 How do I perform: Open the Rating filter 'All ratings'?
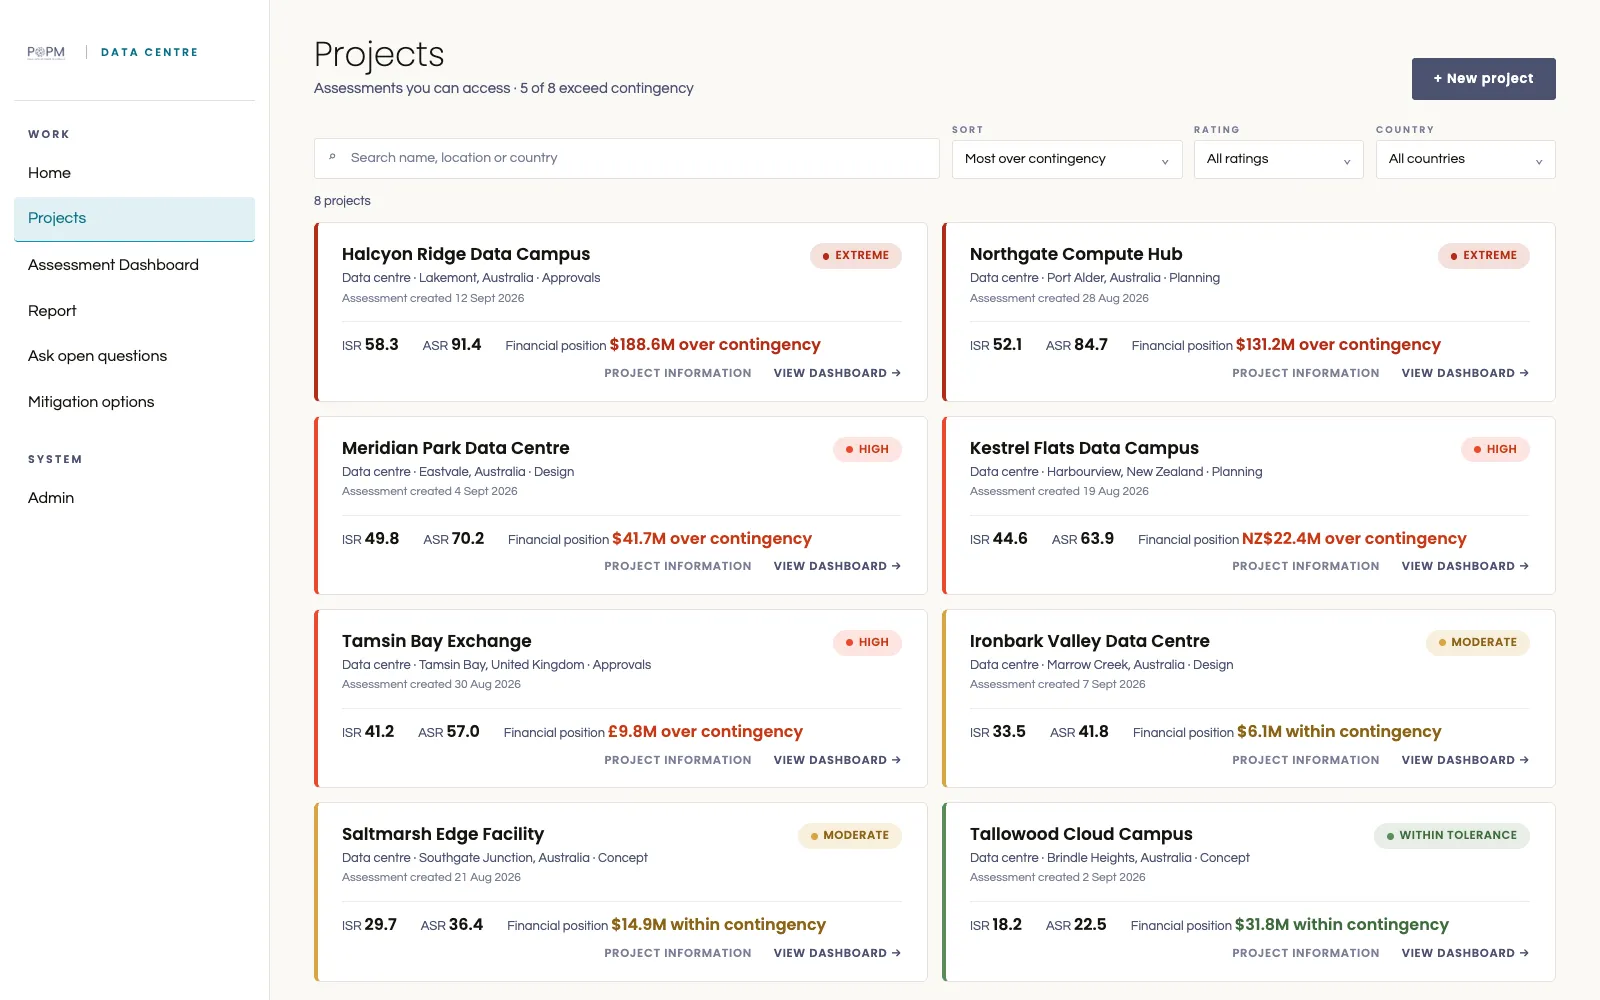tap(1278, 159)
